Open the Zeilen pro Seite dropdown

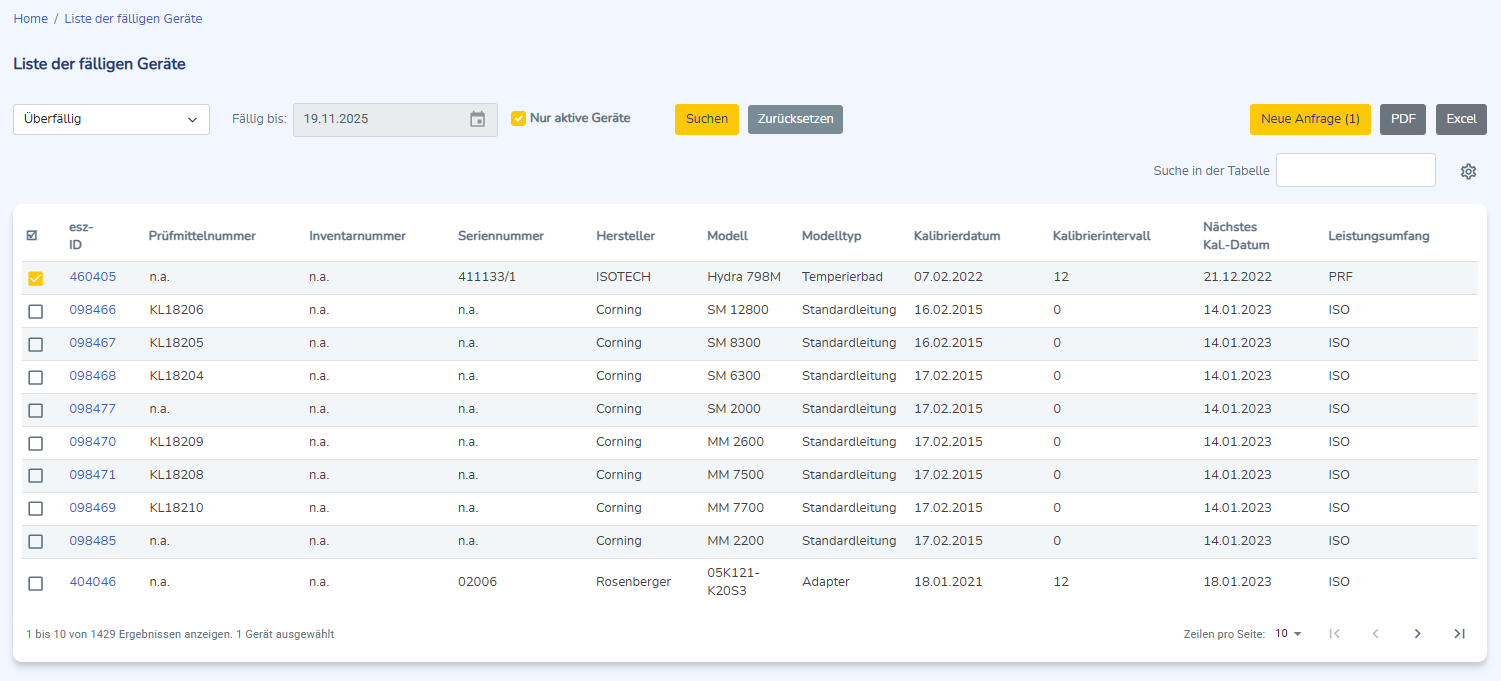(x=1288, y=633)
